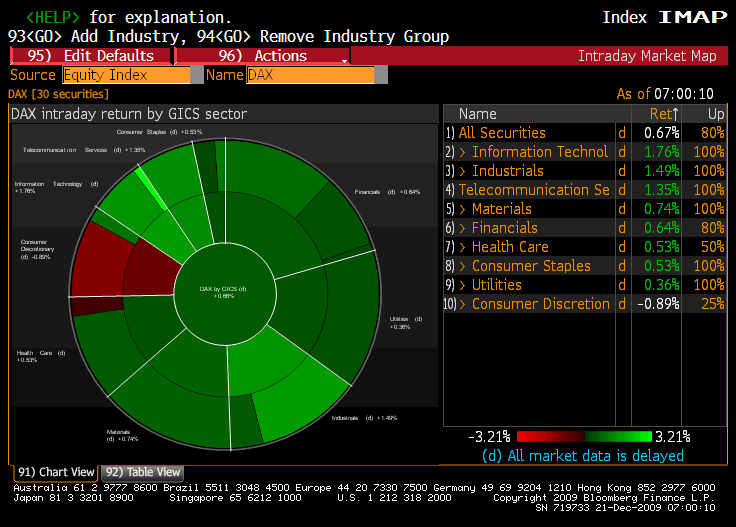Screen dimensions: 736x527
Task: Select the All Securities row
Action: (x=502, y=133)
